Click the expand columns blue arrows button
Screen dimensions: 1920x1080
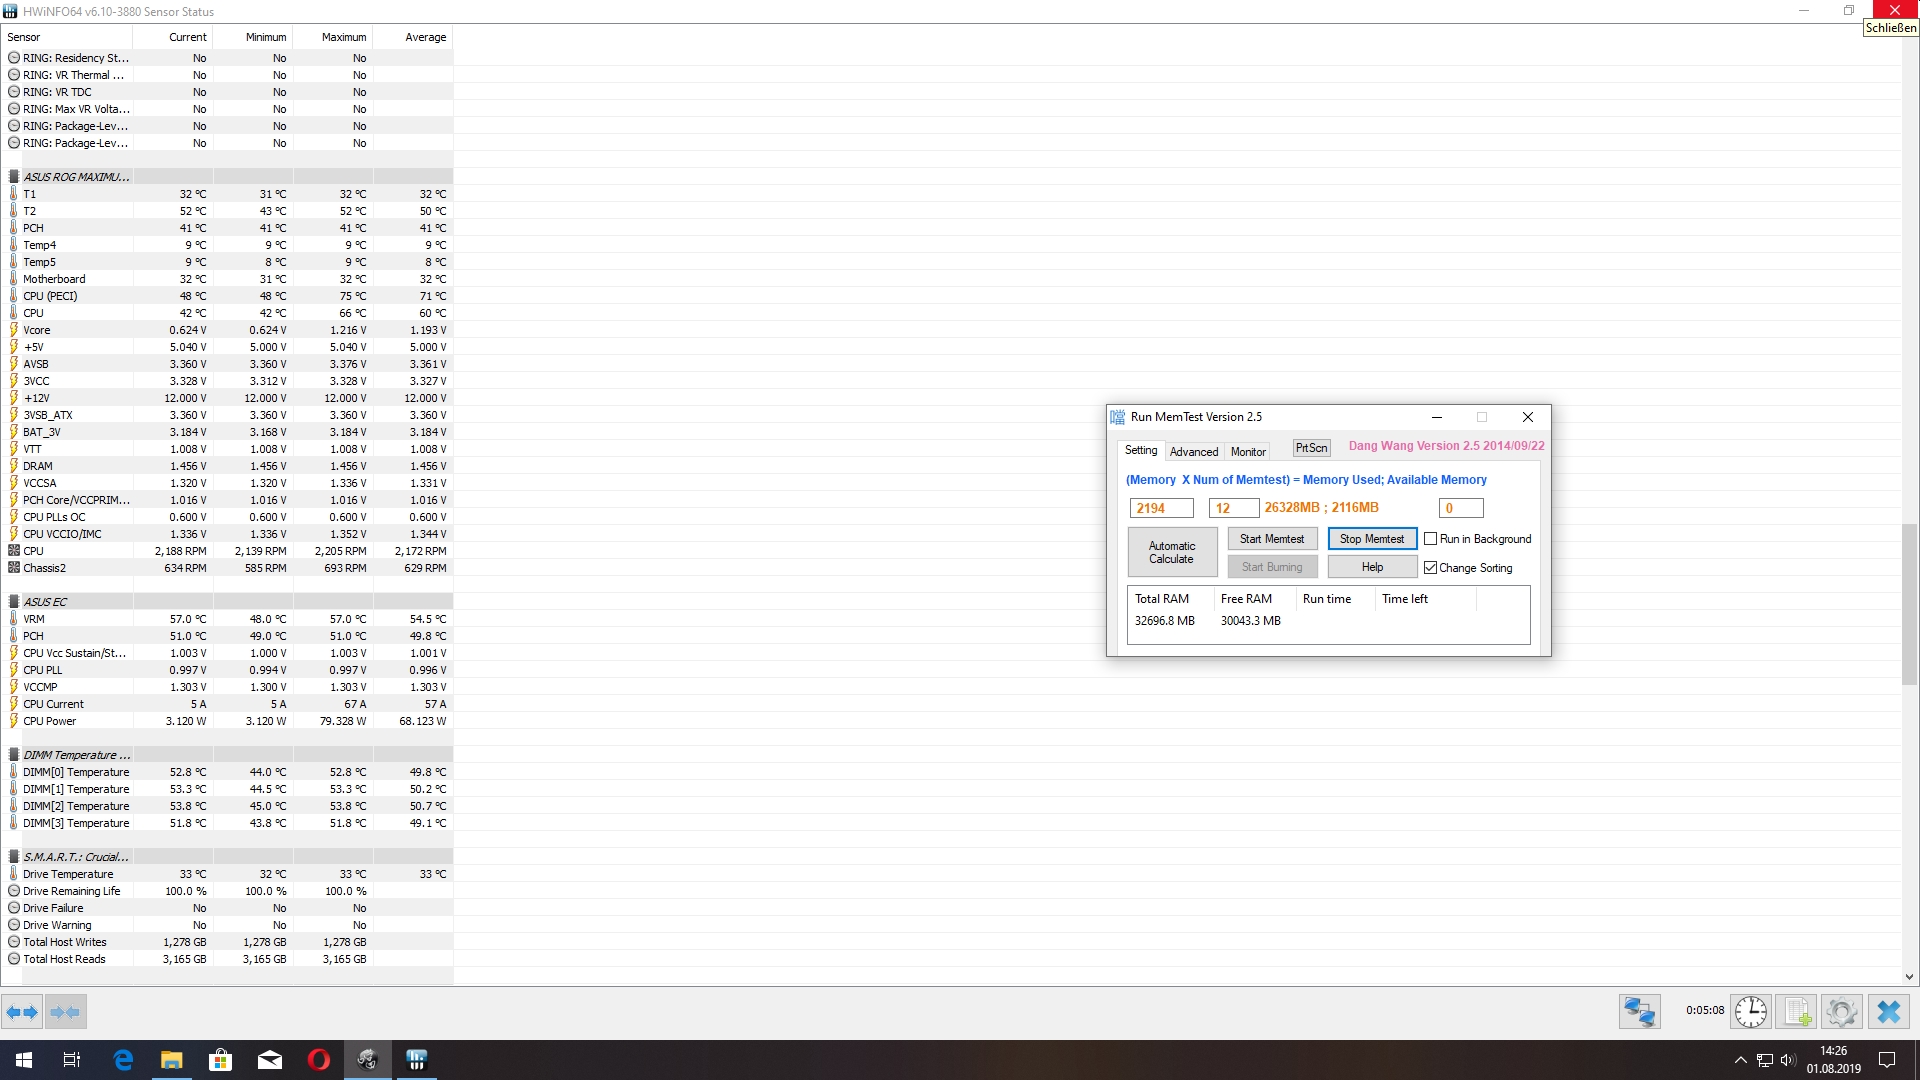(22, 1012)
